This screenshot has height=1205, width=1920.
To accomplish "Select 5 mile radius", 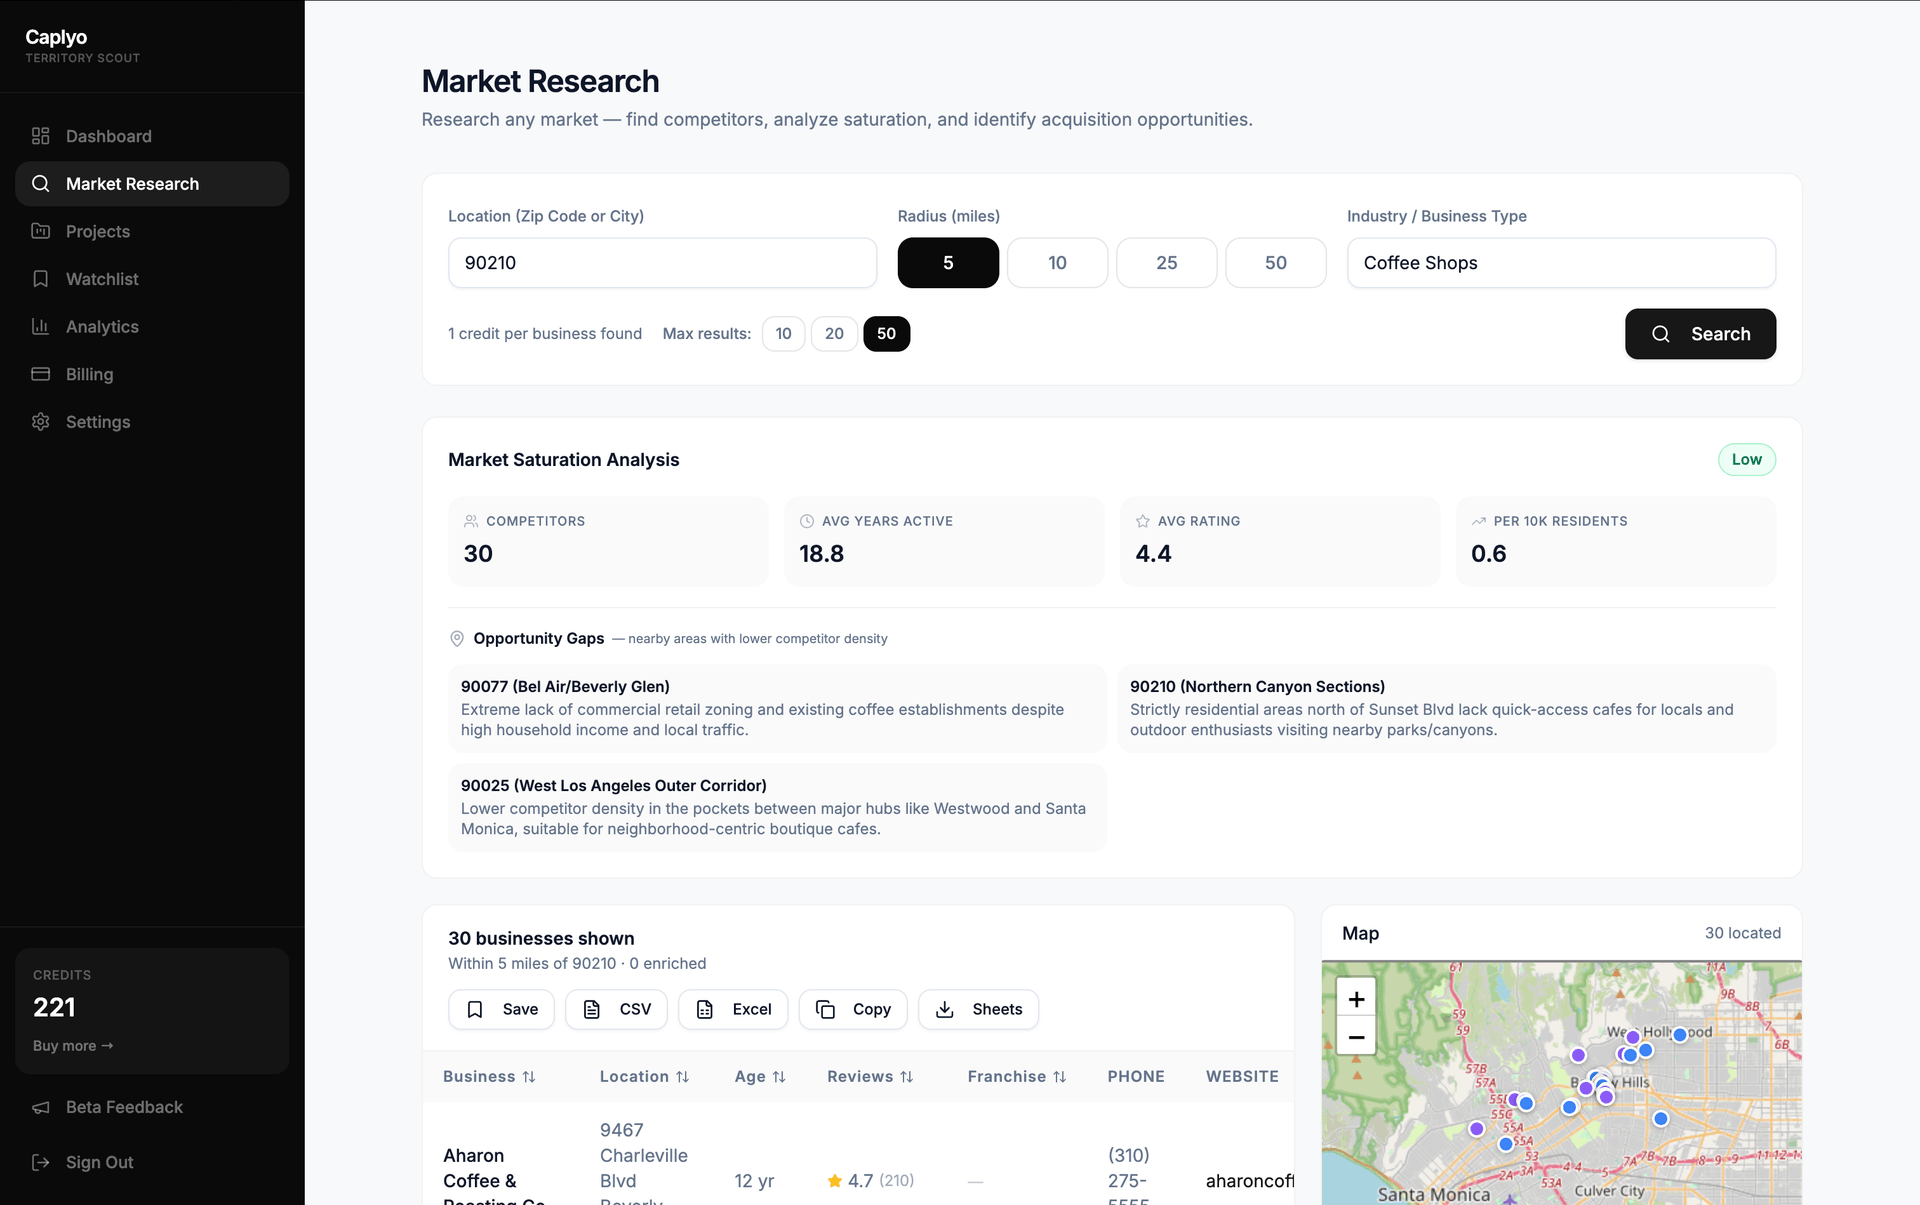I will 948,263.
